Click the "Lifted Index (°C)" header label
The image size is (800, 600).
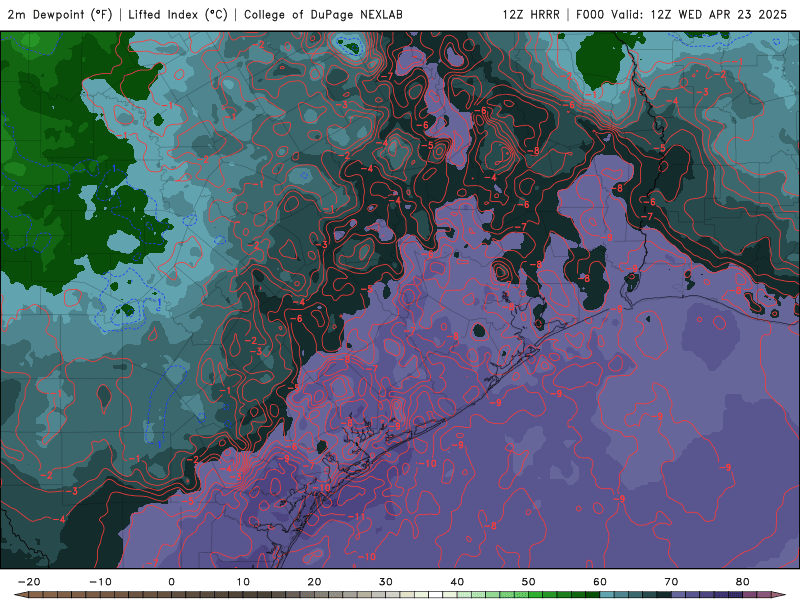coord(178,15)
